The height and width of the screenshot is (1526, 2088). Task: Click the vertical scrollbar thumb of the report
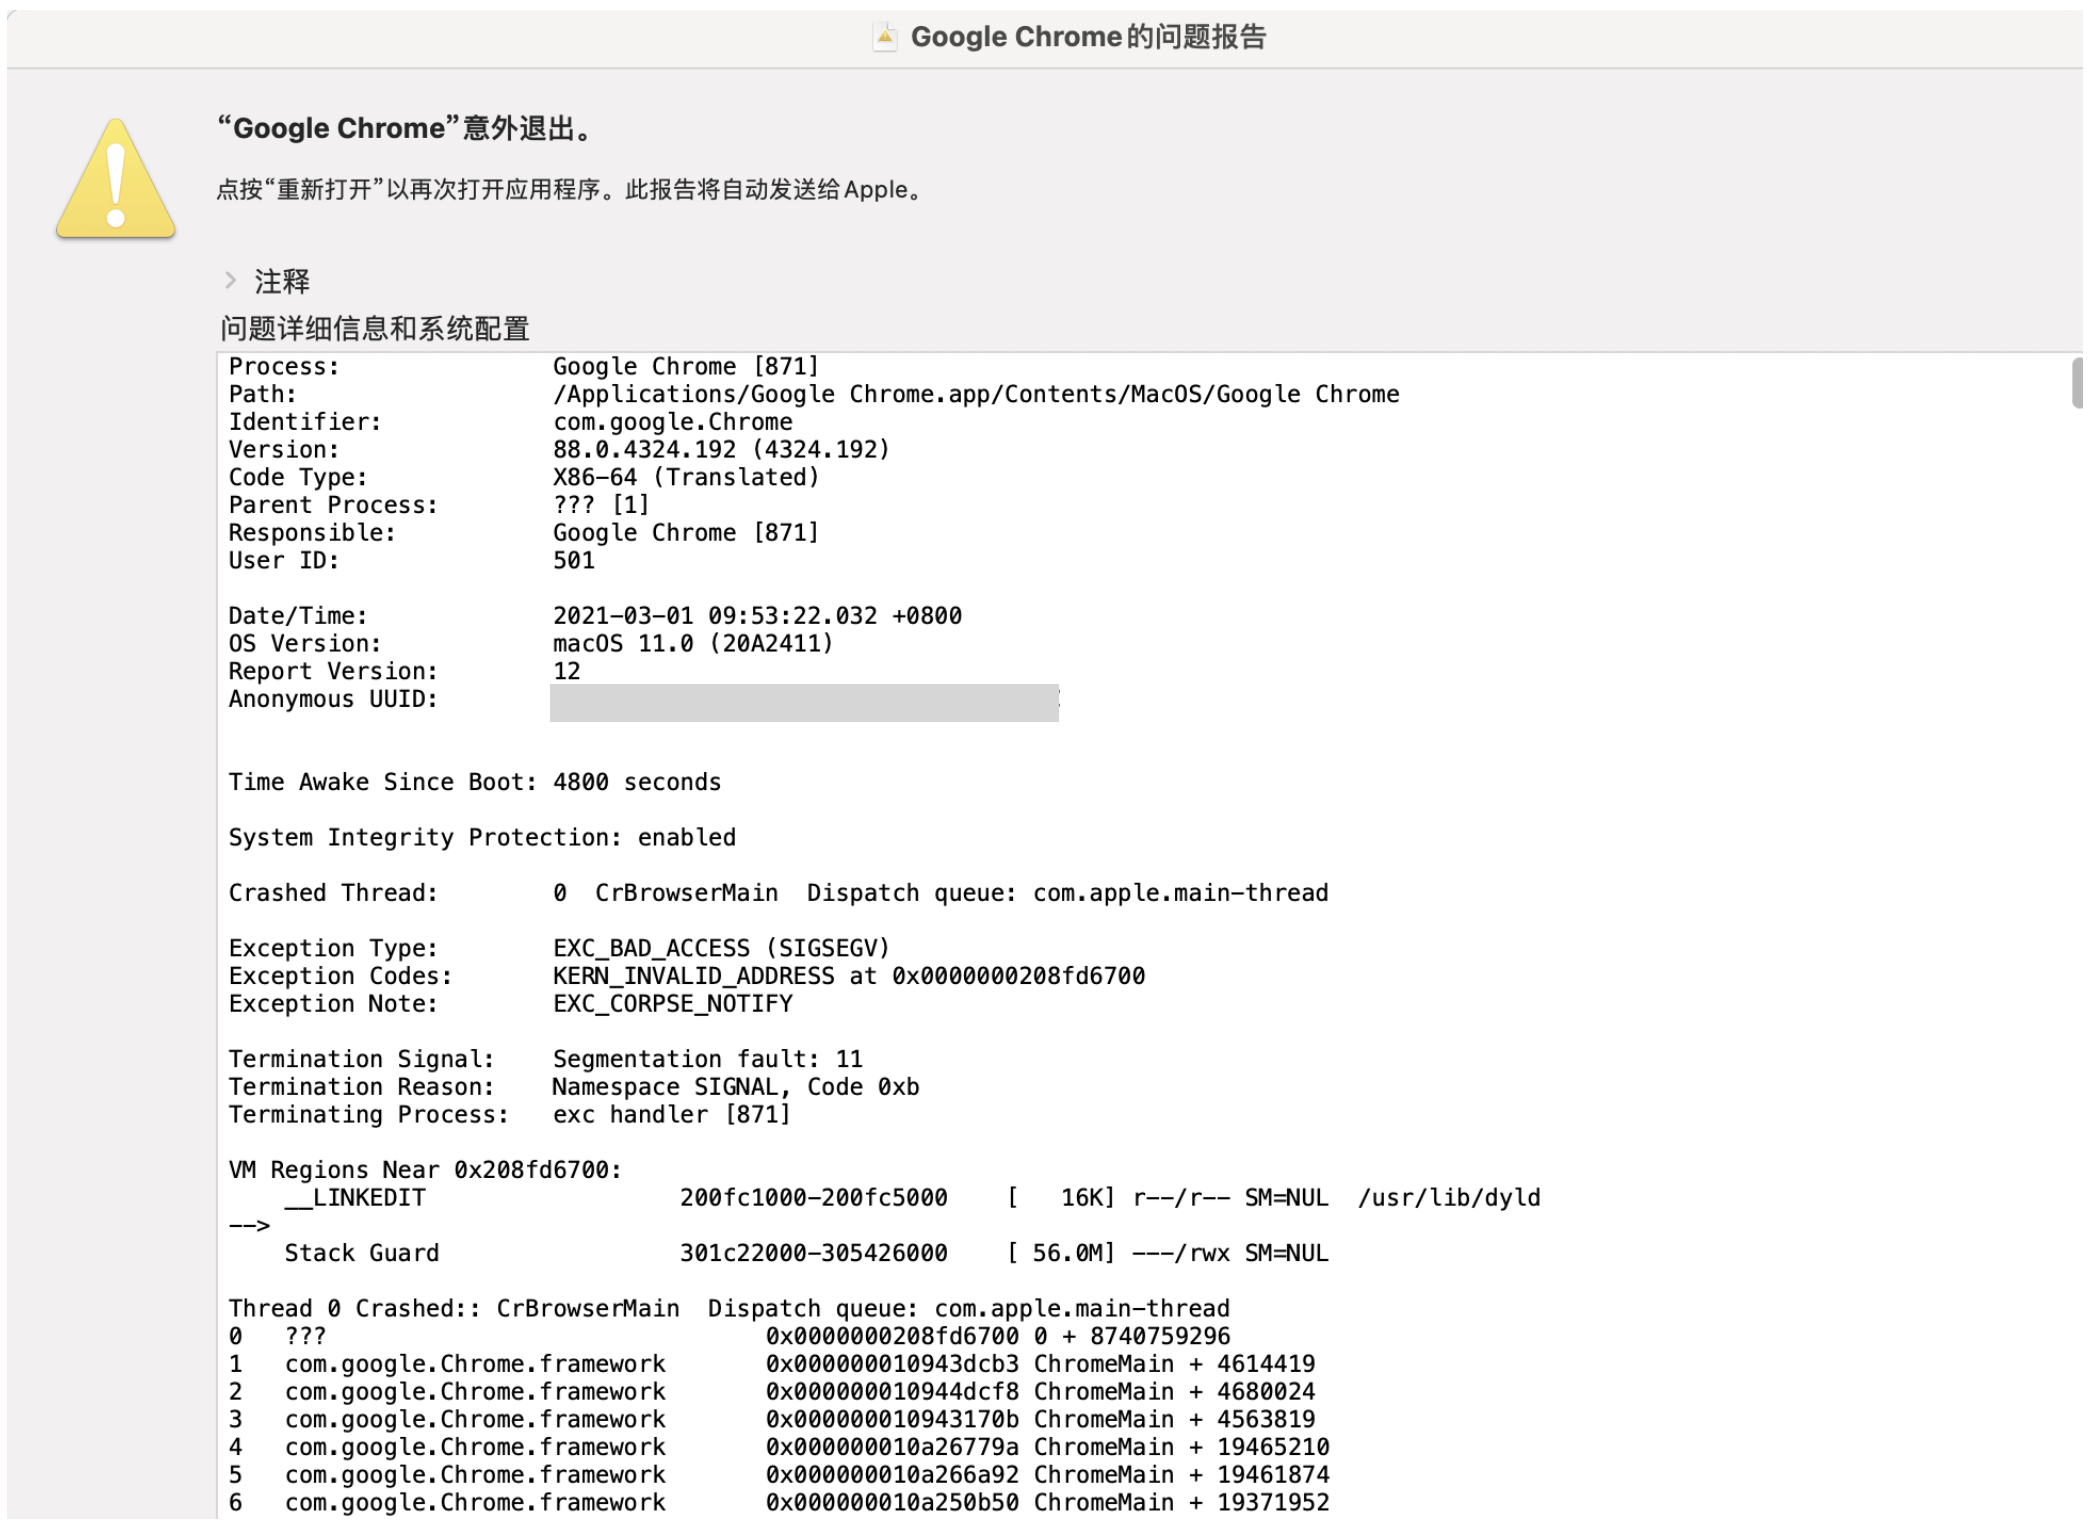2076,384
